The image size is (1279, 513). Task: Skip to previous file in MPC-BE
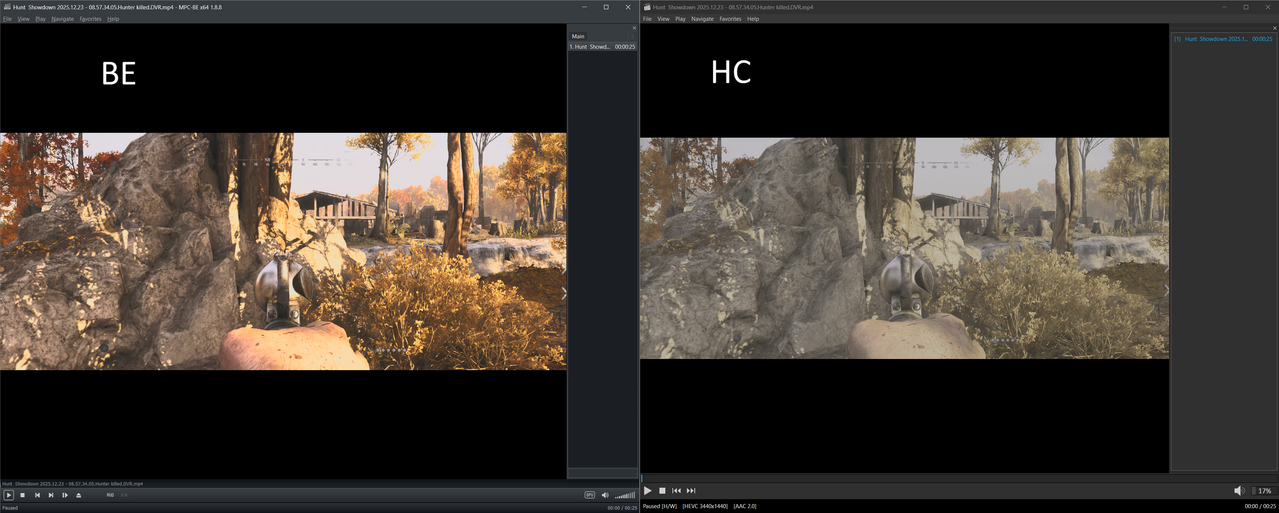click(37, 495)
